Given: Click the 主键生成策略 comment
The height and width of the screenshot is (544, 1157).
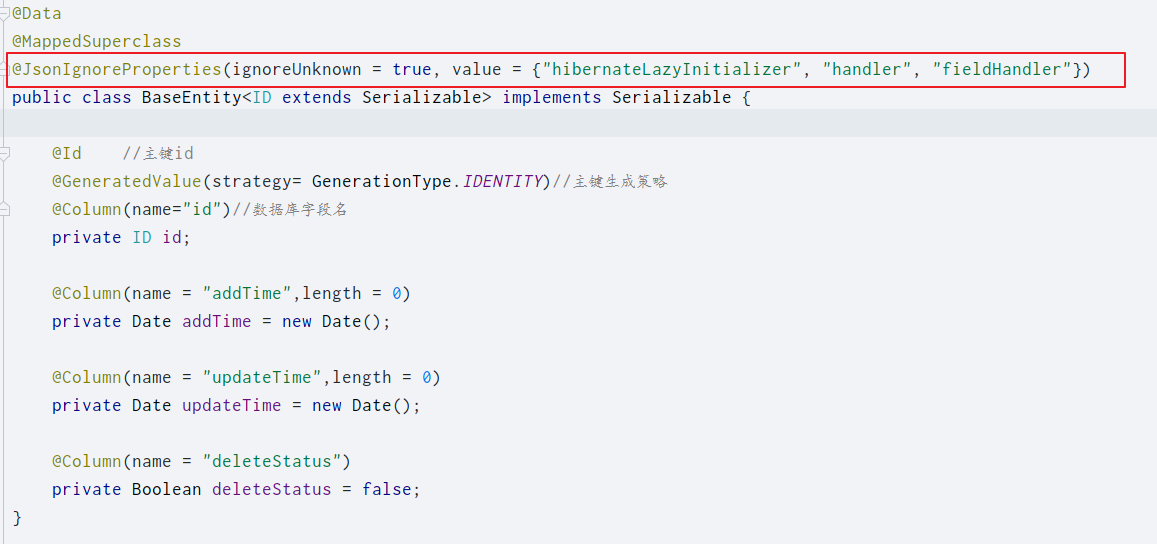Looking at the screenshot, I should [x=610, y=182].
